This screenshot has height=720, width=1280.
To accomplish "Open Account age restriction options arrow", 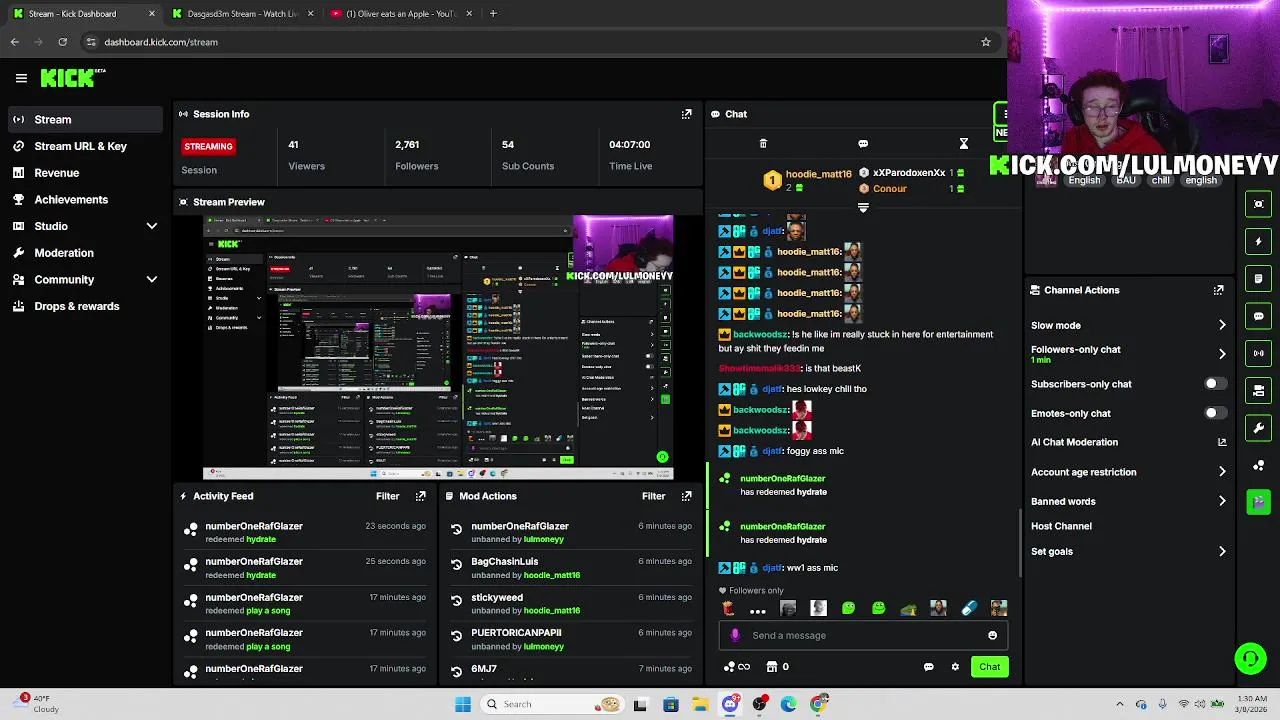I will click(x=1222, y=472).
